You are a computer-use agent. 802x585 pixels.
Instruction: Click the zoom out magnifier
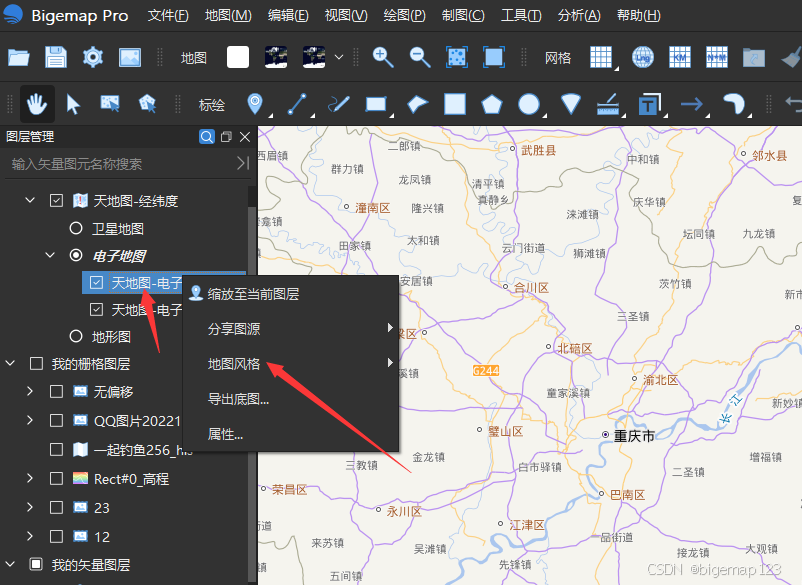coord(419,57)
